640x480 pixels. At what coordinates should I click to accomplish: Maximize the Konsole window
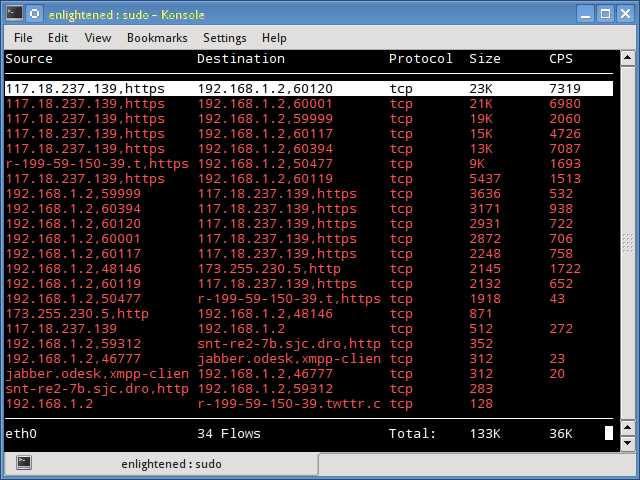pos(606,14)
